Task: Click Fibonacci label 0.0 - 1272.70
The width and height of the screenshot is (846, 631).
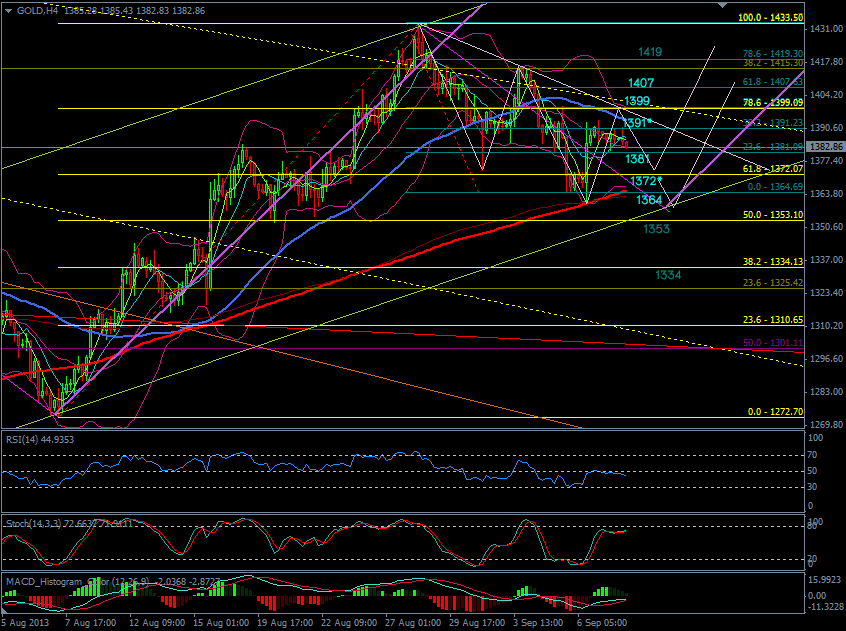Action: pyautogui.click(x=775, y=412)
